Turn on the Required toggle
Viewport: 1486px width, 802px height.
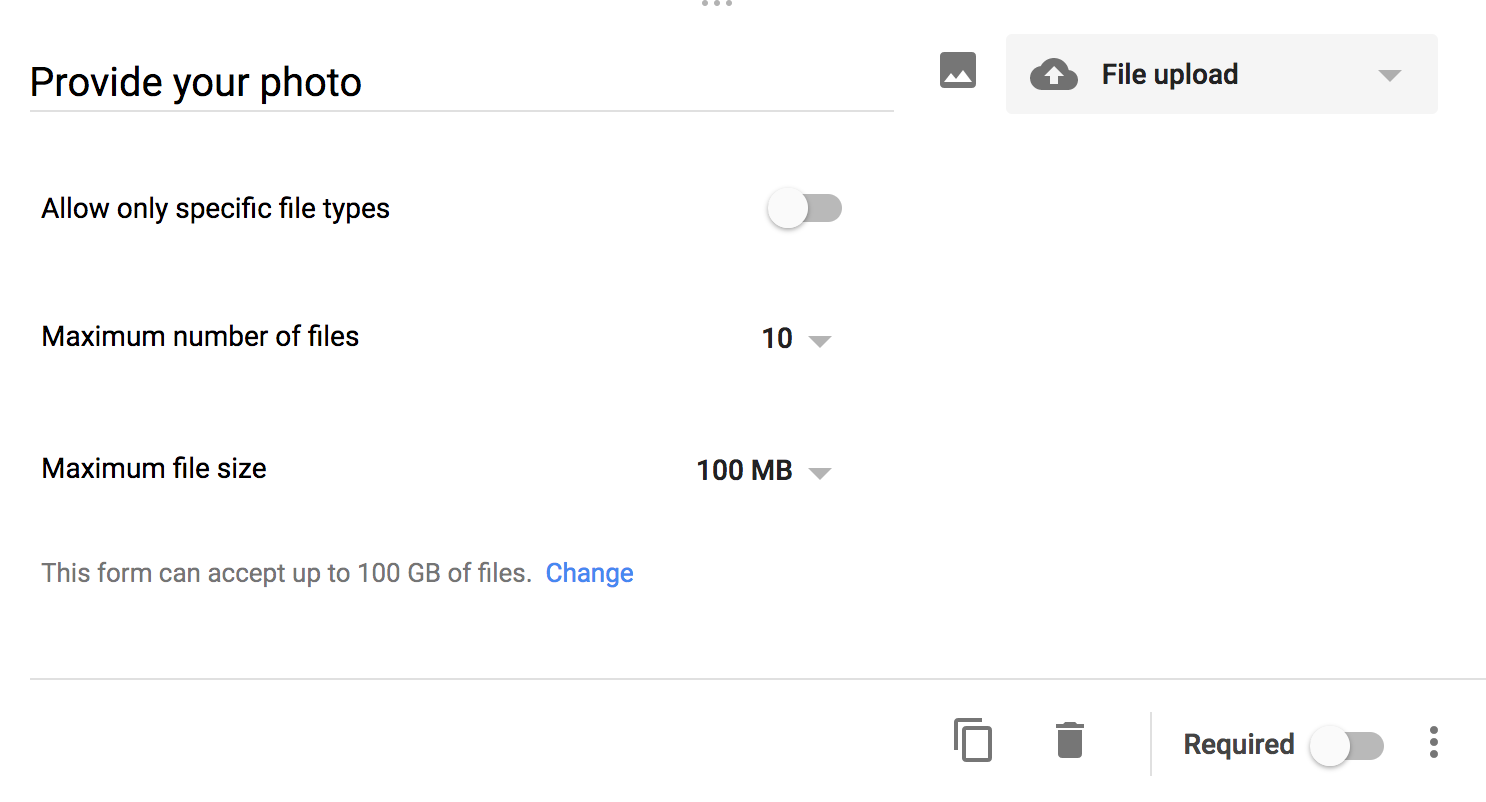click(1346, 745)
